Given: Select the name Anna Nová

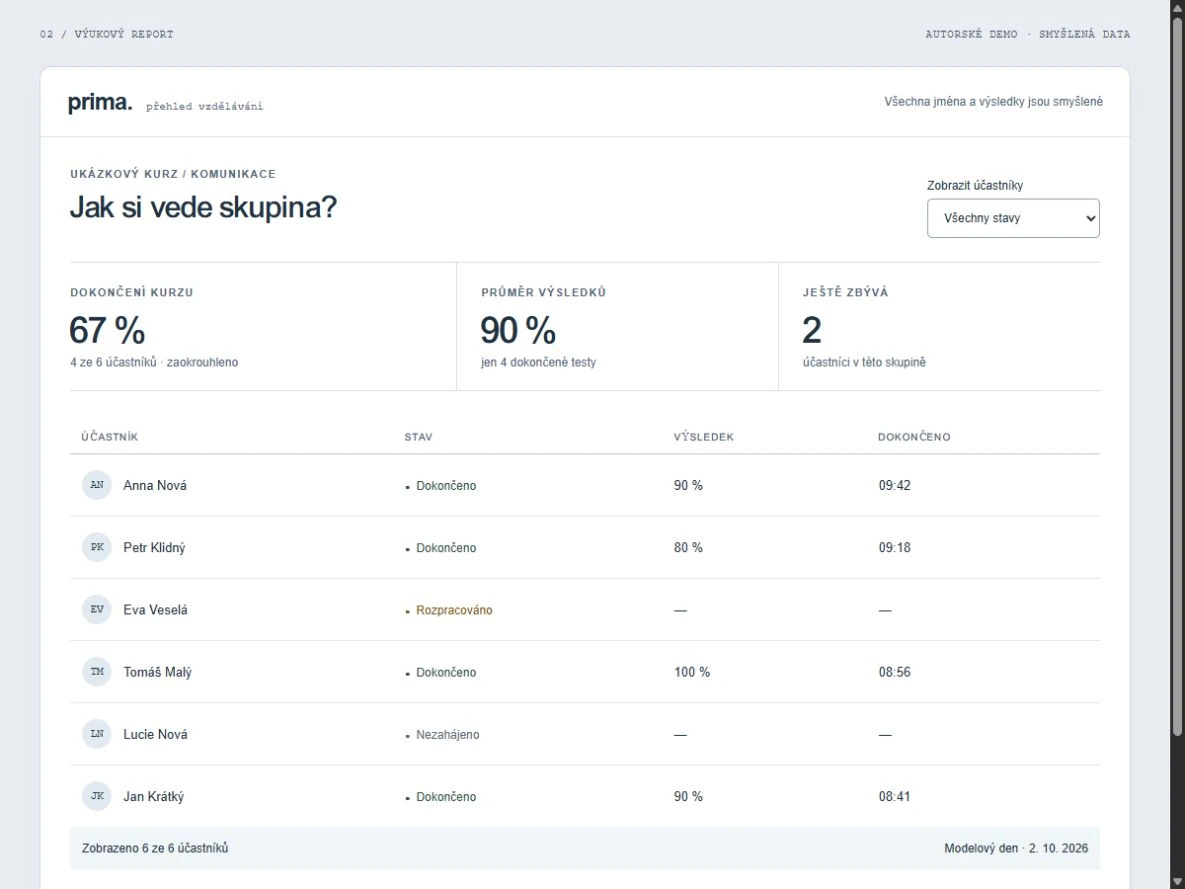Looking at the screenshot, I should pos(155,485).
